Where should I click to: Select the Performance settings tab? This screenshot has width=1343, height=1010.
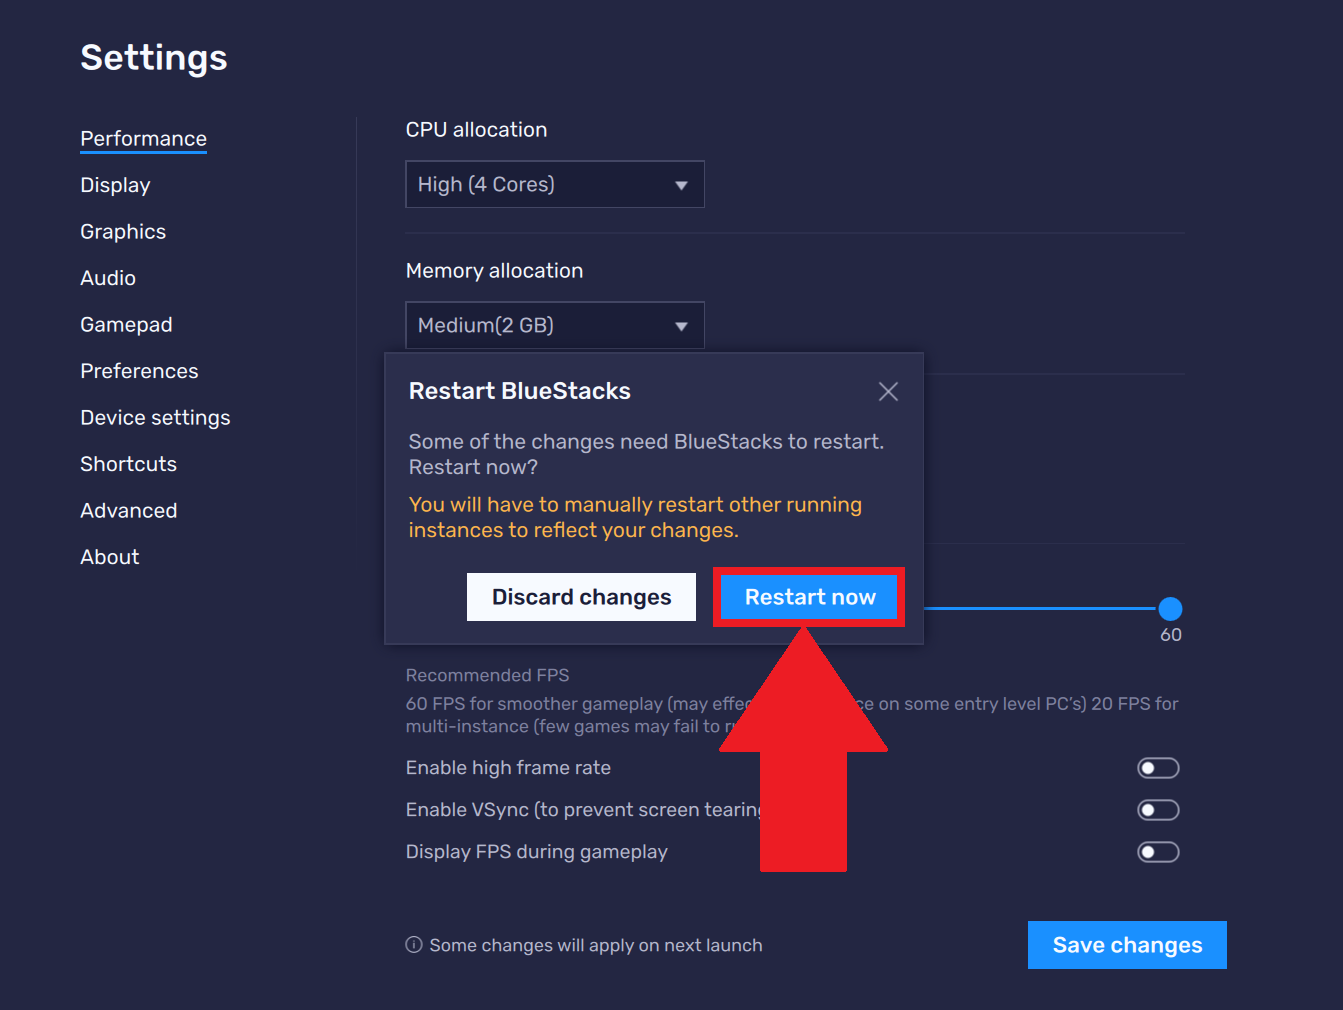[x=144, y=139]
